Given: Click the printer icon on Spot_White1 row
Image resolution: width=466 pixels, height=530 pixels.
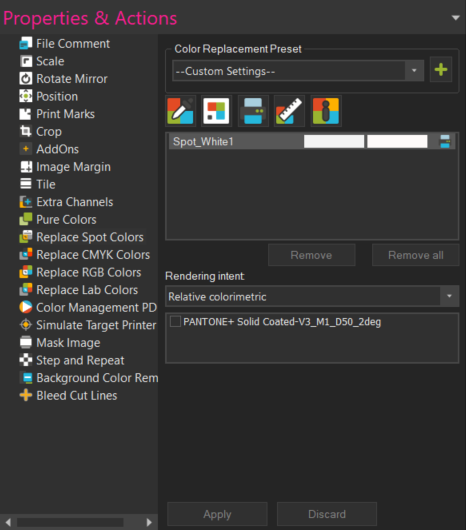Looking at the screenshot, I should (445, 141).
